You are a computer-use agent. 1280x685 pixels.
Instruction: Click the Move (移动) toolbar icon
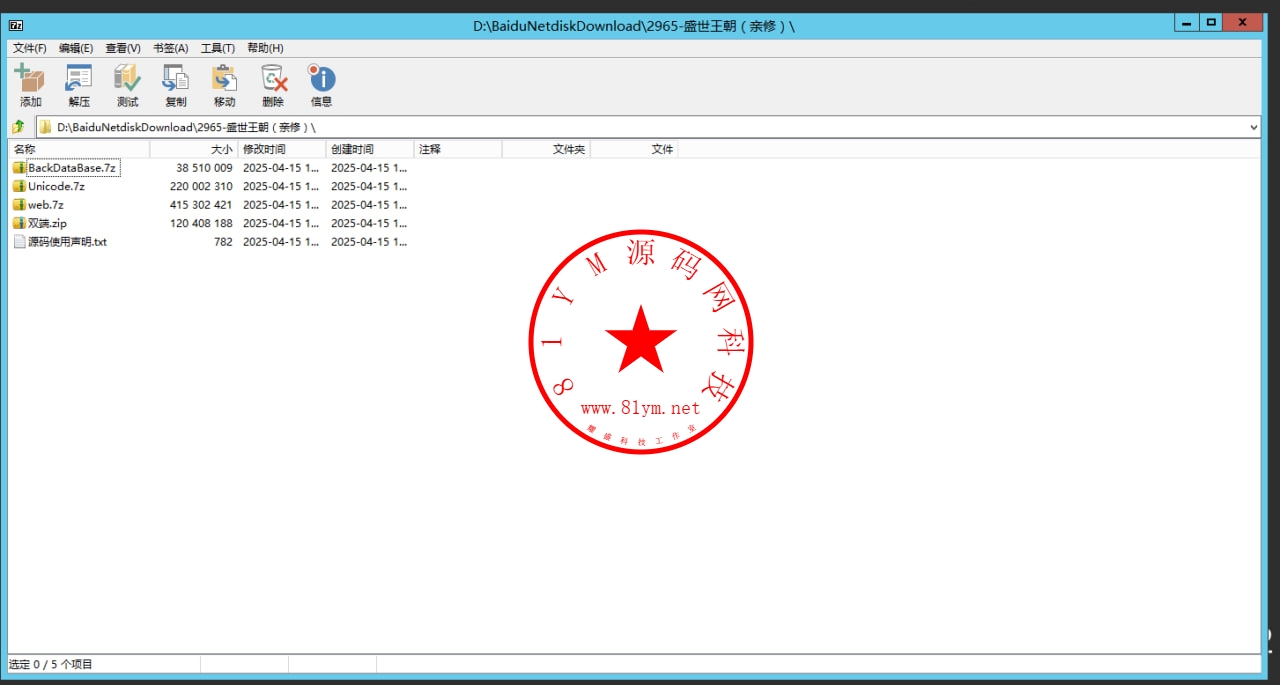(x=224, y=79)
